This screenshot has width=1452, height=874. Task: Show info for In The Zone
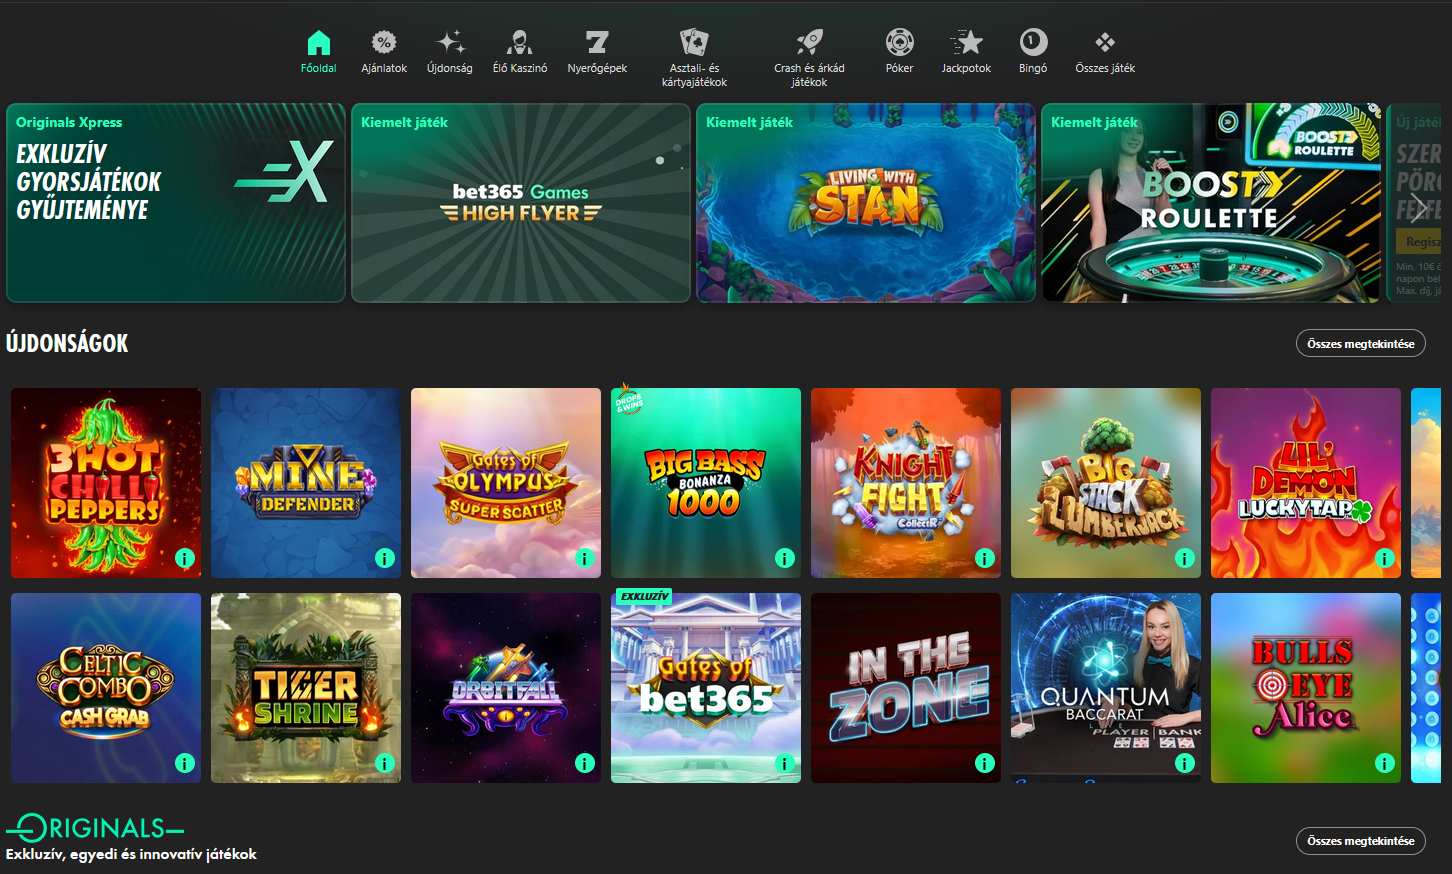(x=985, y=763)
